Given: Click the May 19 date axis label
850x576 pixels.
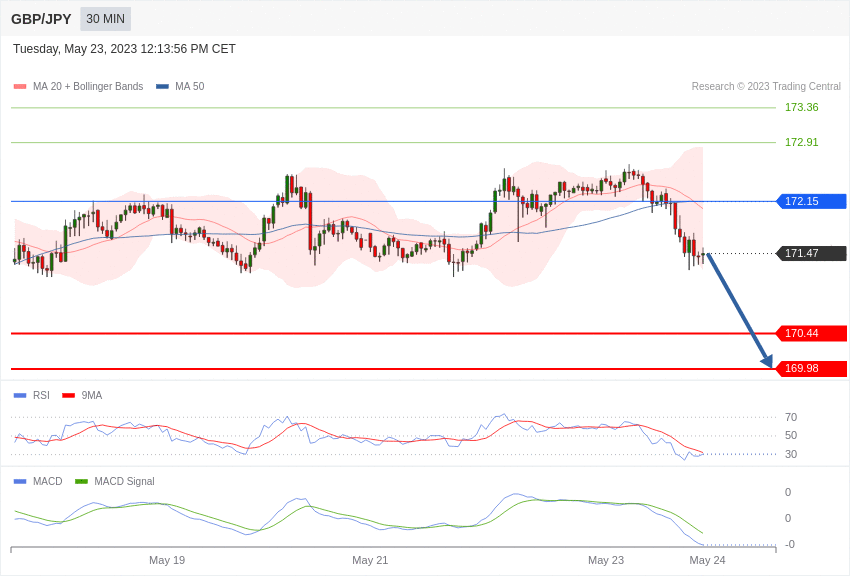Looking at the screenshot, I should click(167, 560).
